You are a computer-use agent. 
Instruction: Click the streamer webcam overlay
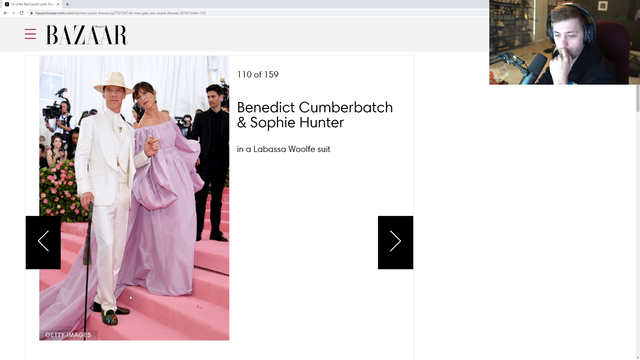[564, 42]
